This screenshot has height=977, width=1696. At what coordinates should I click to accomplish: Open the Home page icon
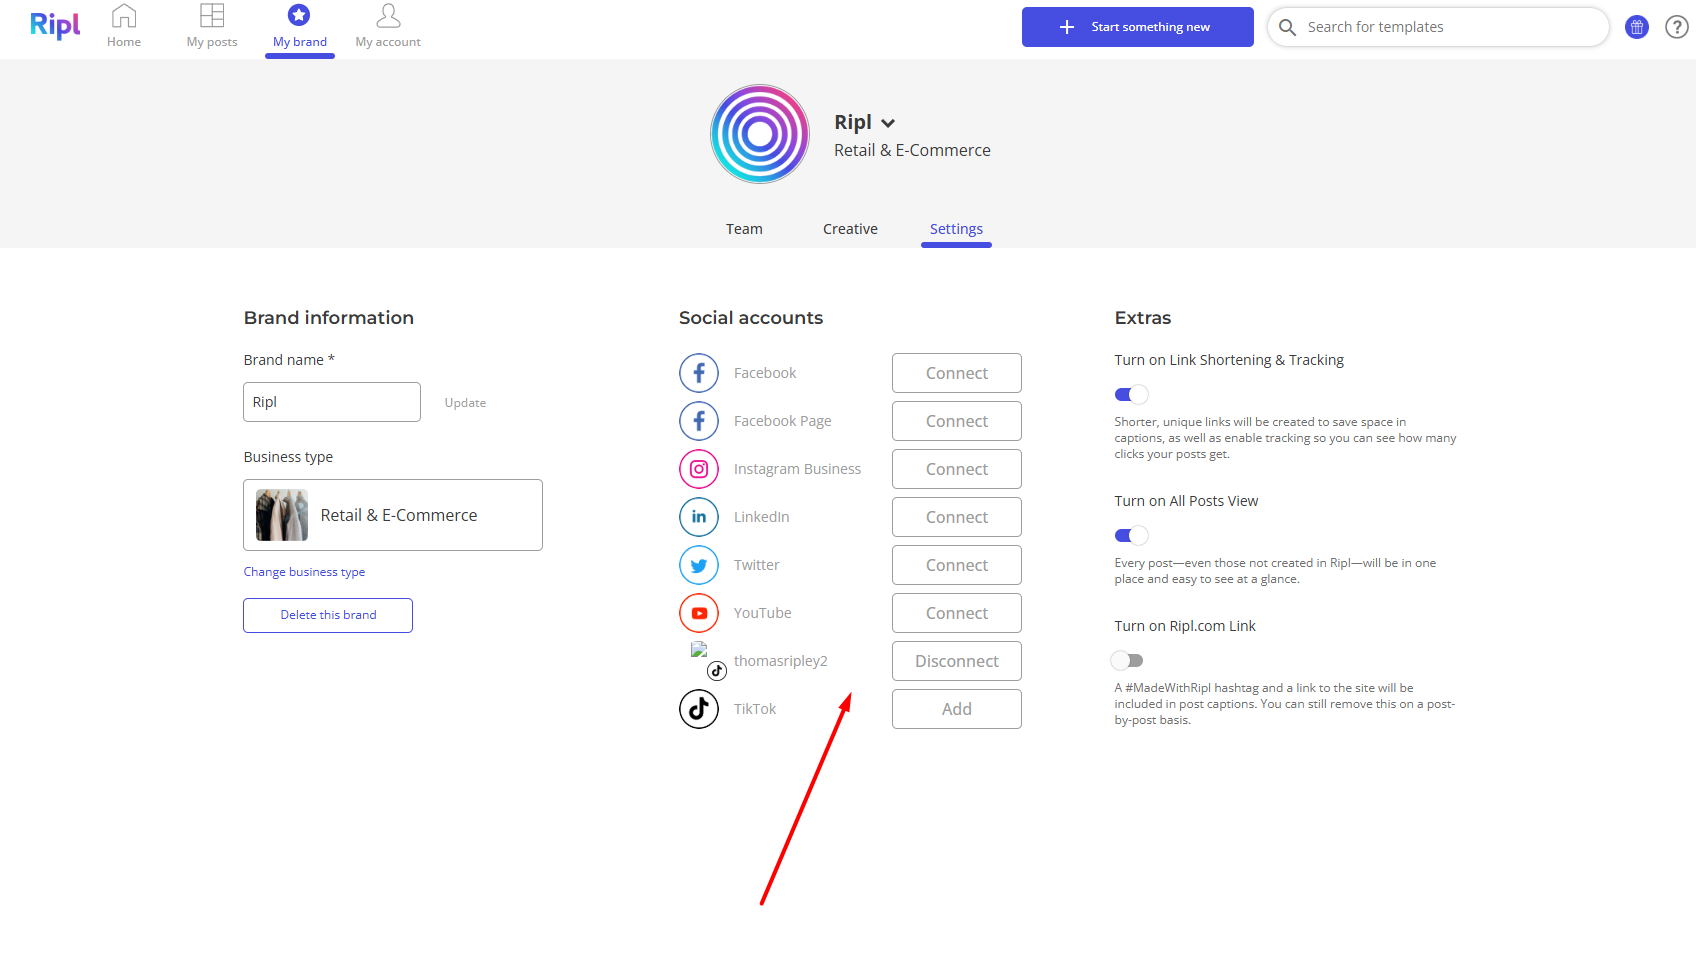coord(124,16)
